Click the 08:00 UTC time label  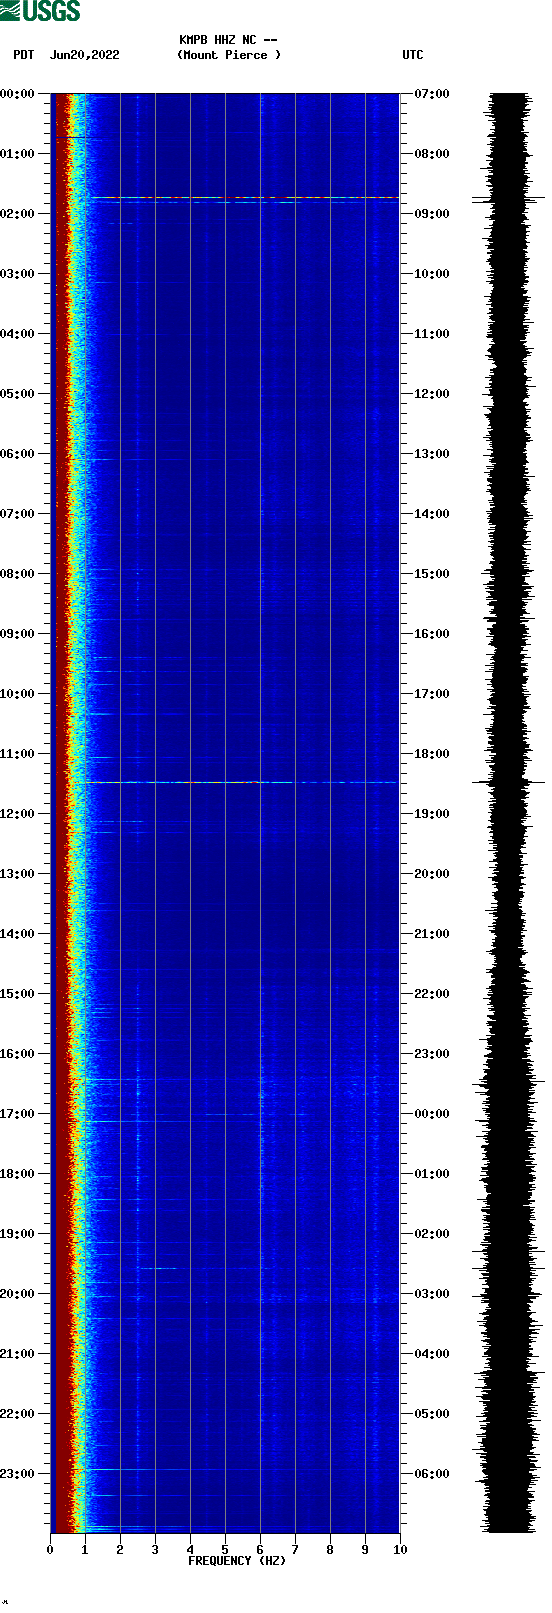coord(432,154)
